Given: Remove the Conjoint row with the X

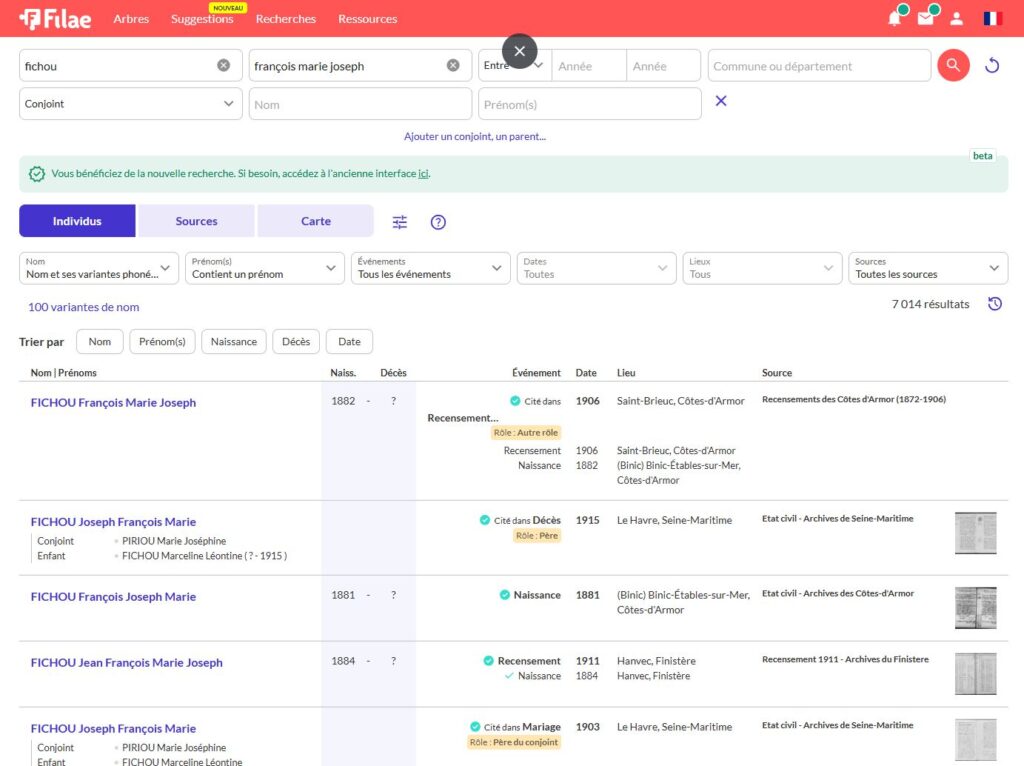Looking at the screenshot, I should tap(721, 101).
